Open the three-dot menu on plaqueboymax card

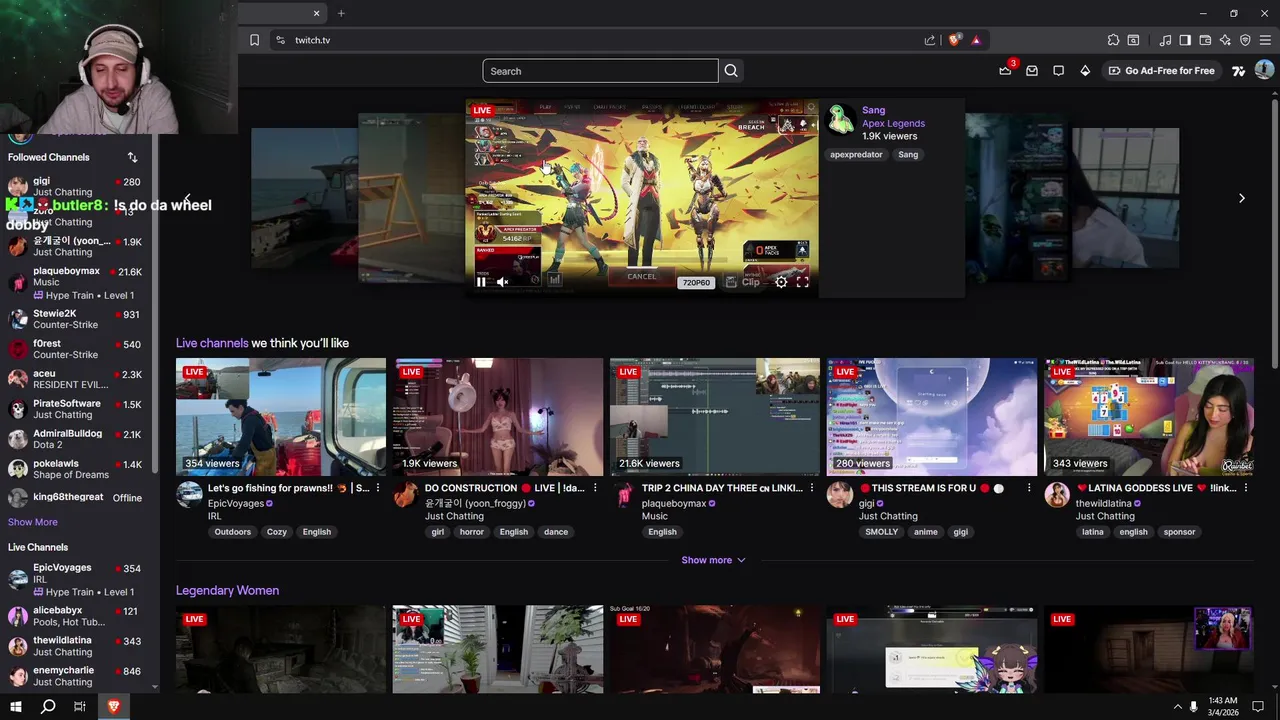(812, 488)
